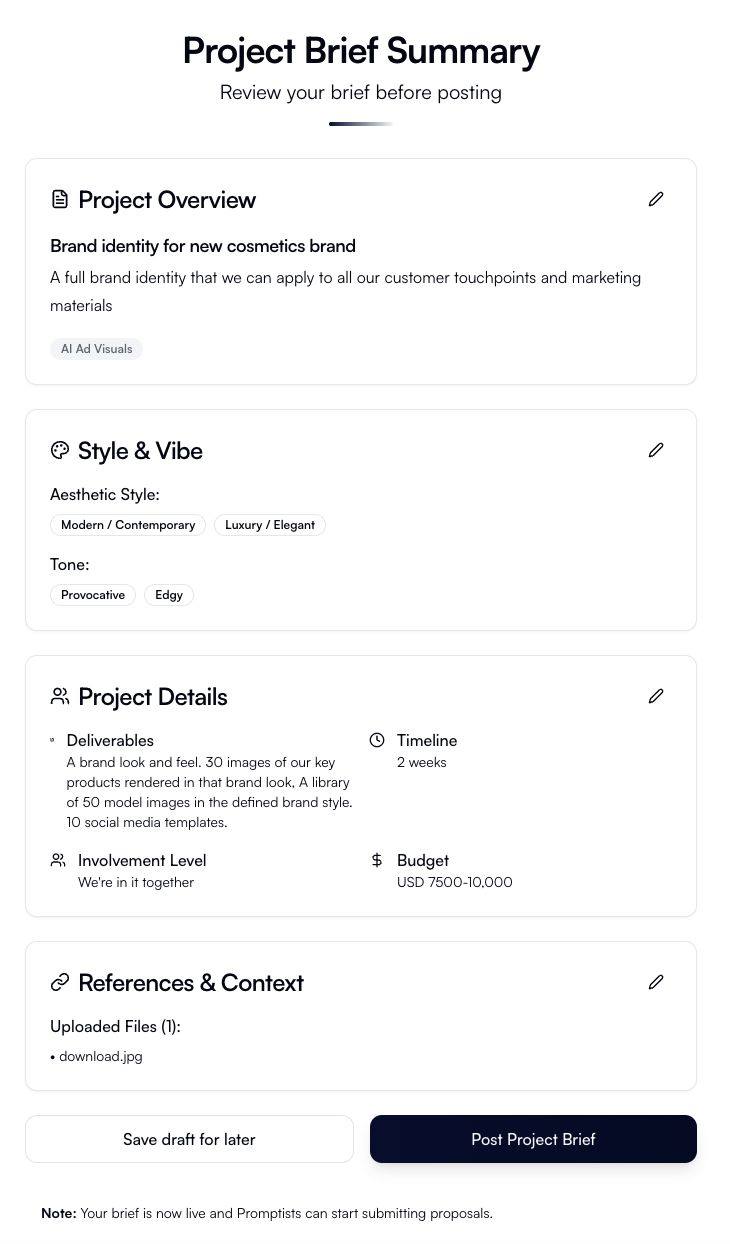730x1244 pixels.
Task: Click the clock icon beside Timeline
Action: click(377, 740)
